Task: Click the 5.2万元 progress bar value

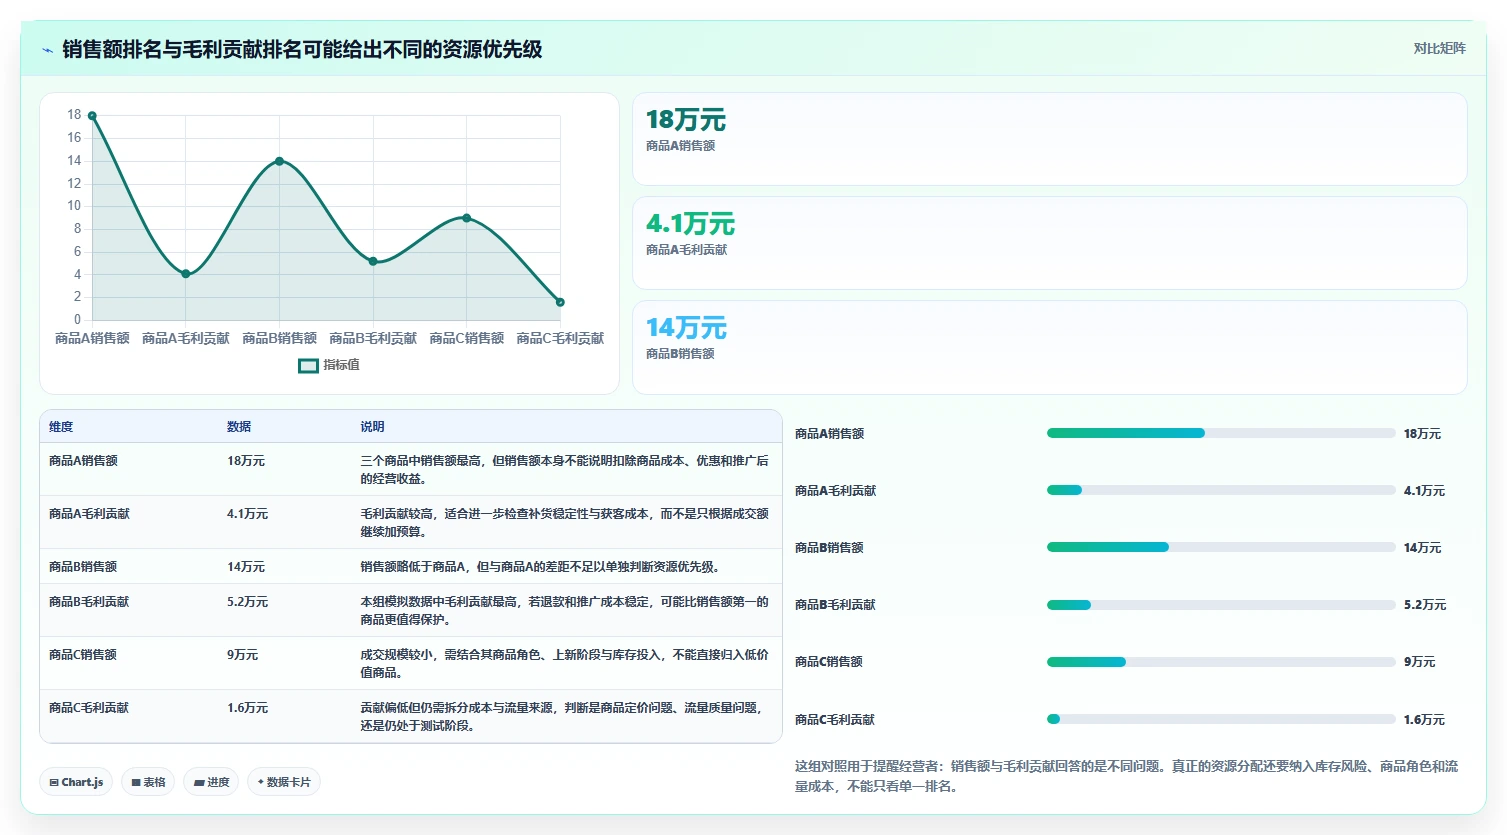Action: point(1425,605)
